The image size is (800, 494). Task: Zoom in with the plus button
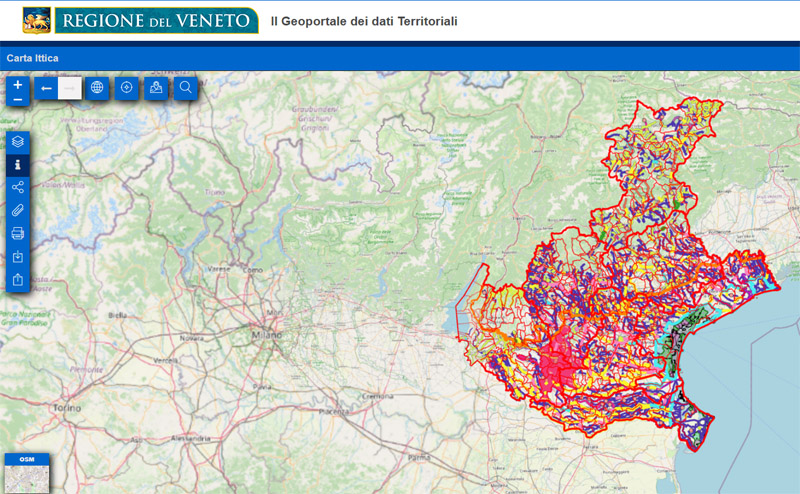click(18, 84)
